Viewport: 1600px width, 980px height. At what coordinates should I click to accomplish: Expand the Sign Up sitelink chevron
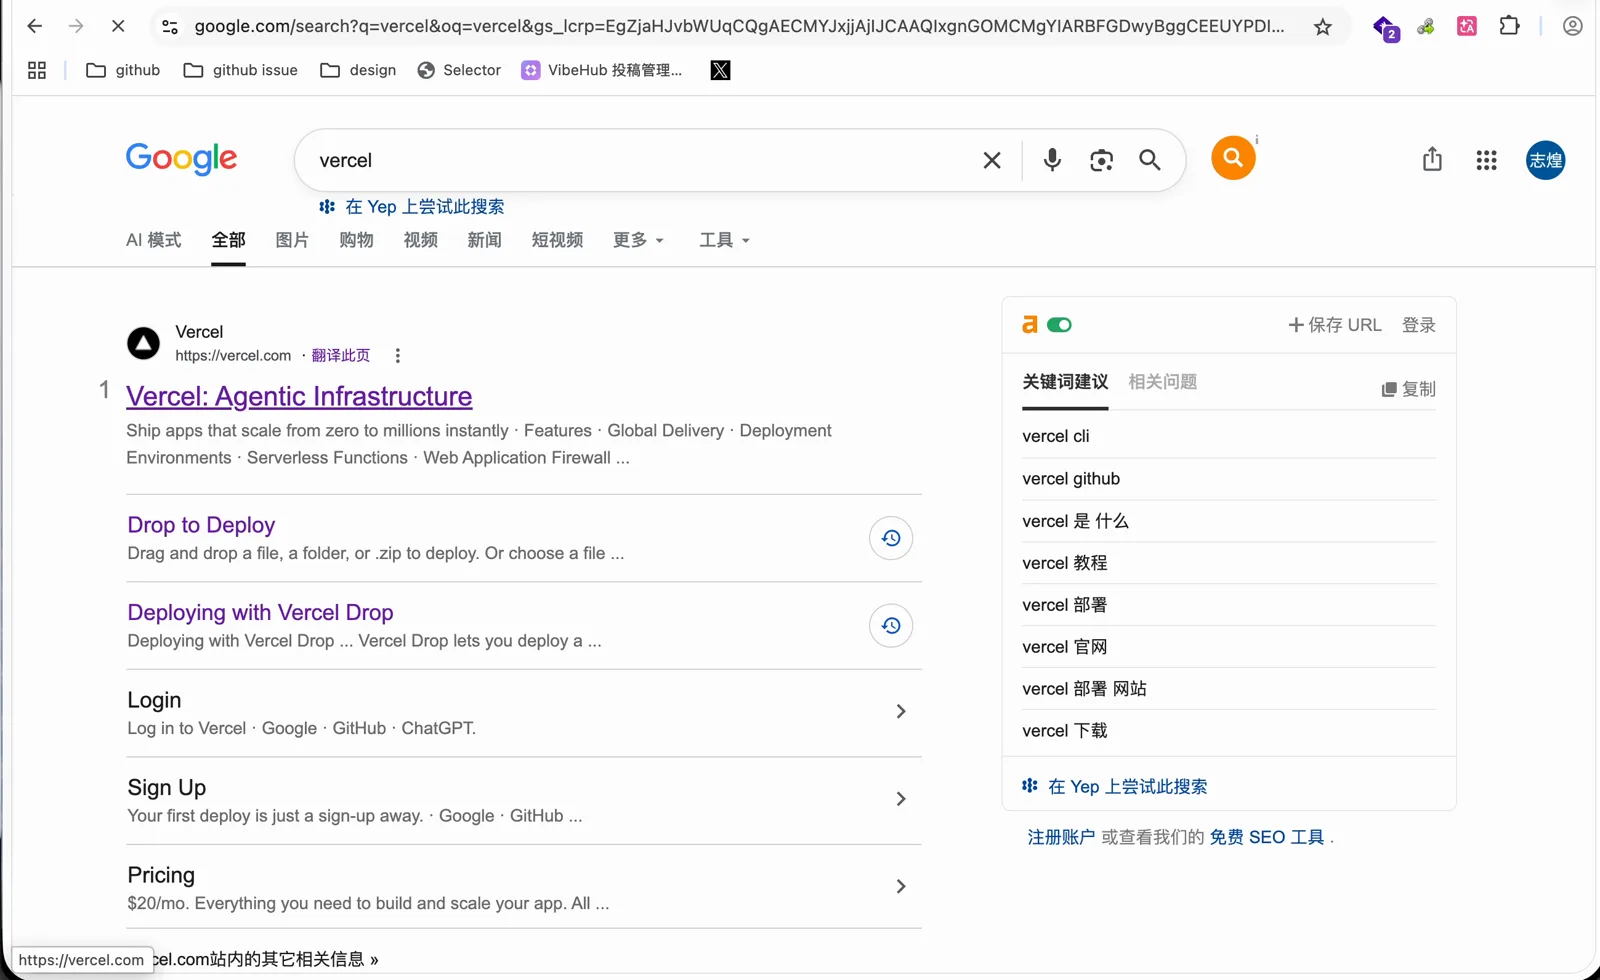point(901,799)
